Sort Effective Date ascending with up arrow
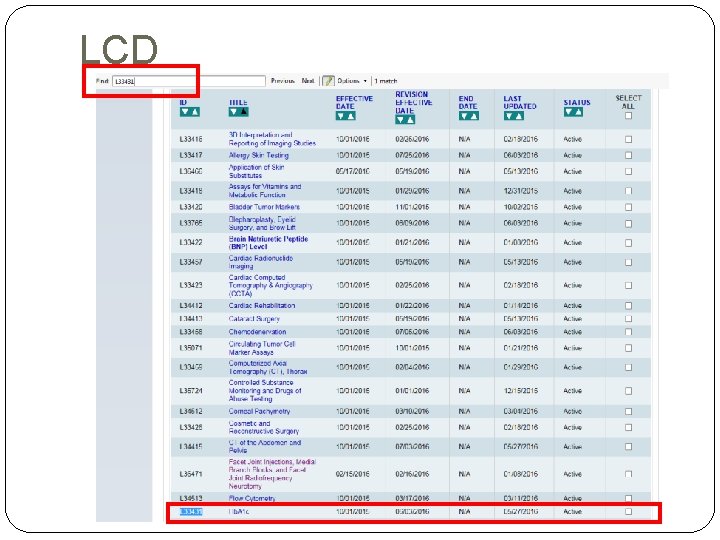720x540 pixels. [351, 116]
